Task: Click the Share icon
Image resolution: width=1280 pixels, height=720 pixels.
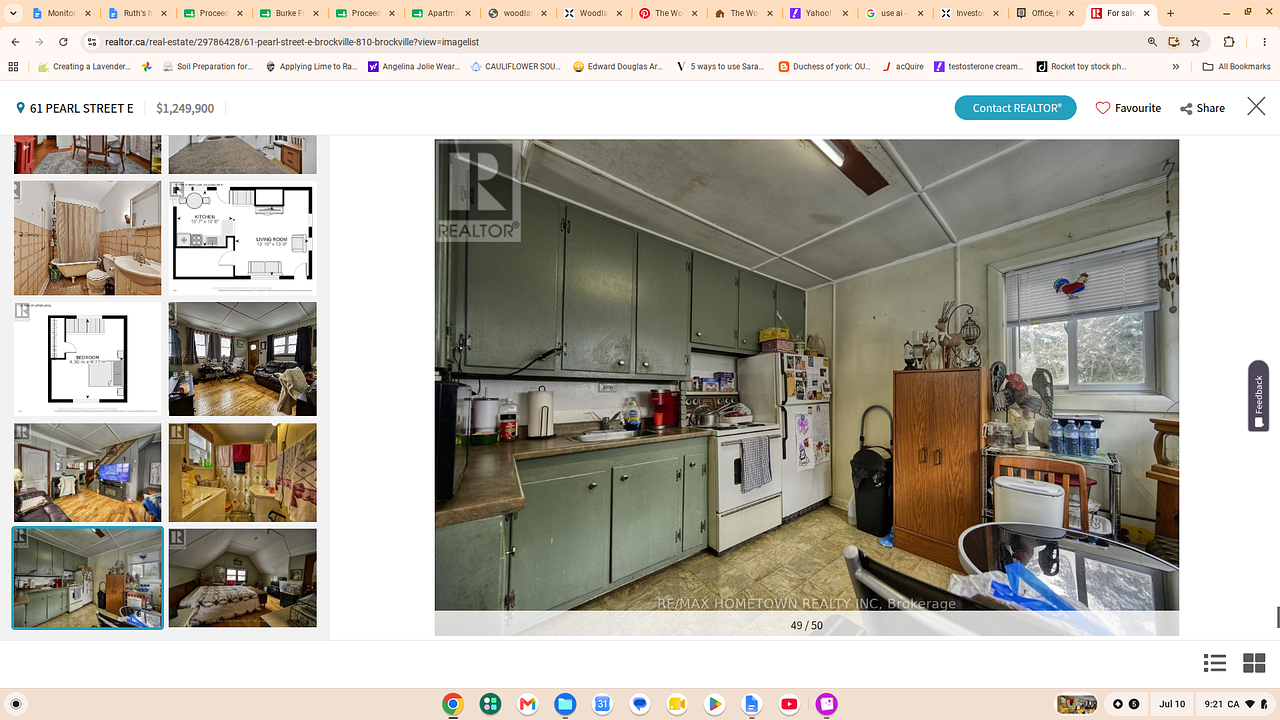Action: coord(1186,108)
